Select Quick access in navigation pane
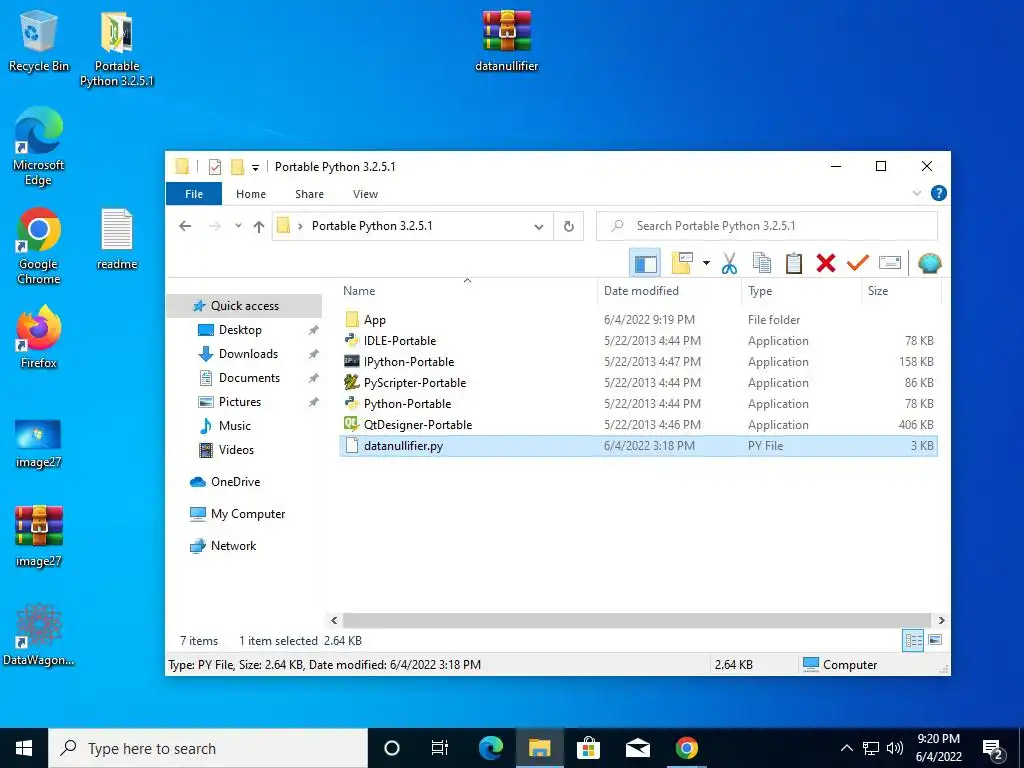Image resolution: width=1024 pixels, height=768 pixels. tap(244, 306)
